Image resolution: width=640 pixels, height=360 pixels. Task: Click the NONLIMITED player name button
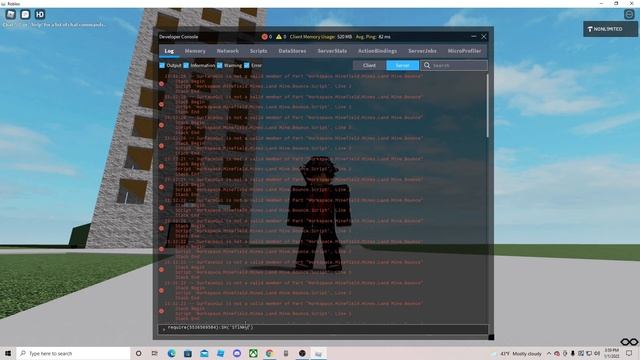point(610,29)
